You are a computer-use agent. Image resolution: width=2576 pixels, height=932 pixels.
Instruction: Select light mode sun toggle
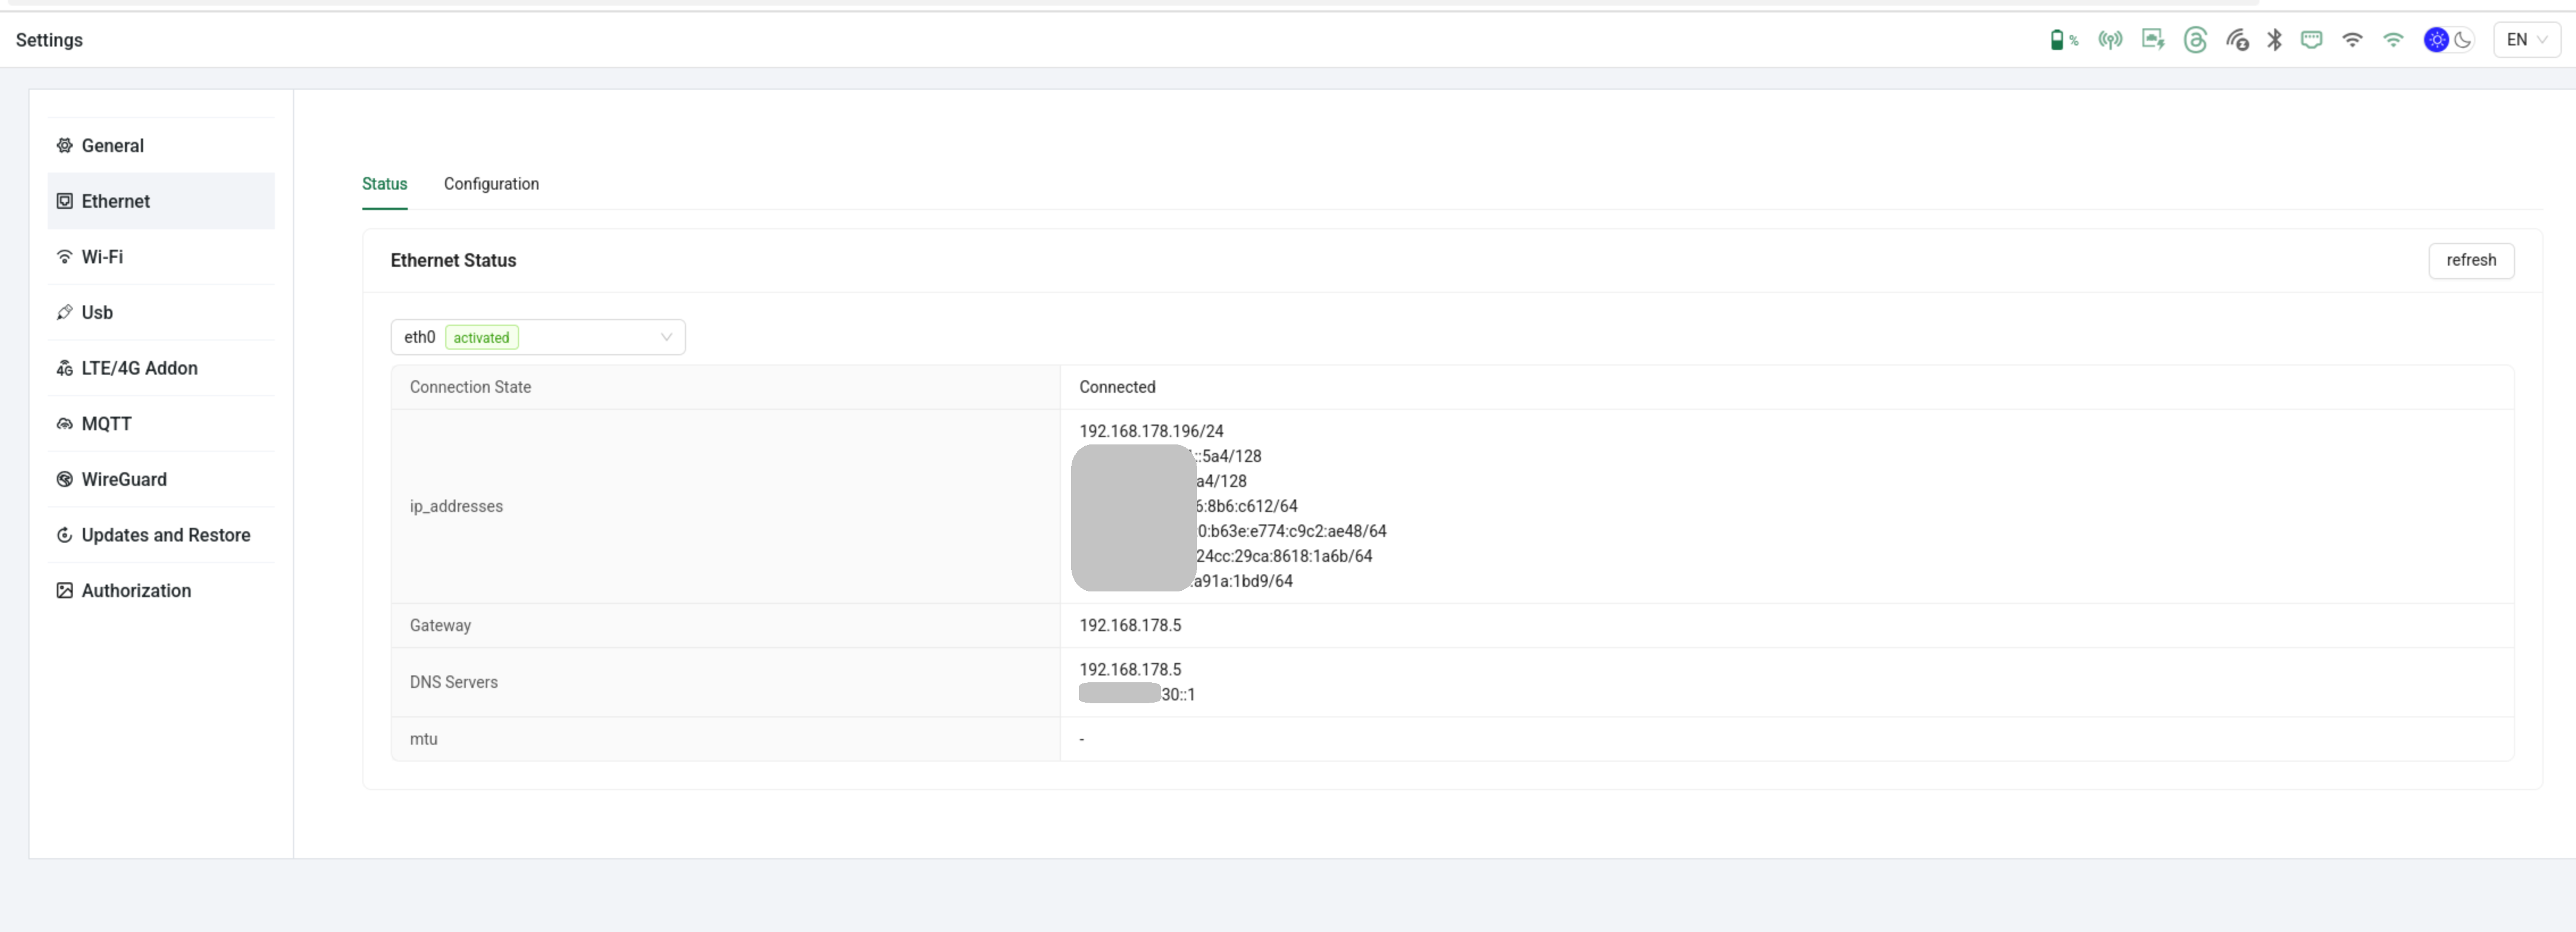tap(2437, 40)
